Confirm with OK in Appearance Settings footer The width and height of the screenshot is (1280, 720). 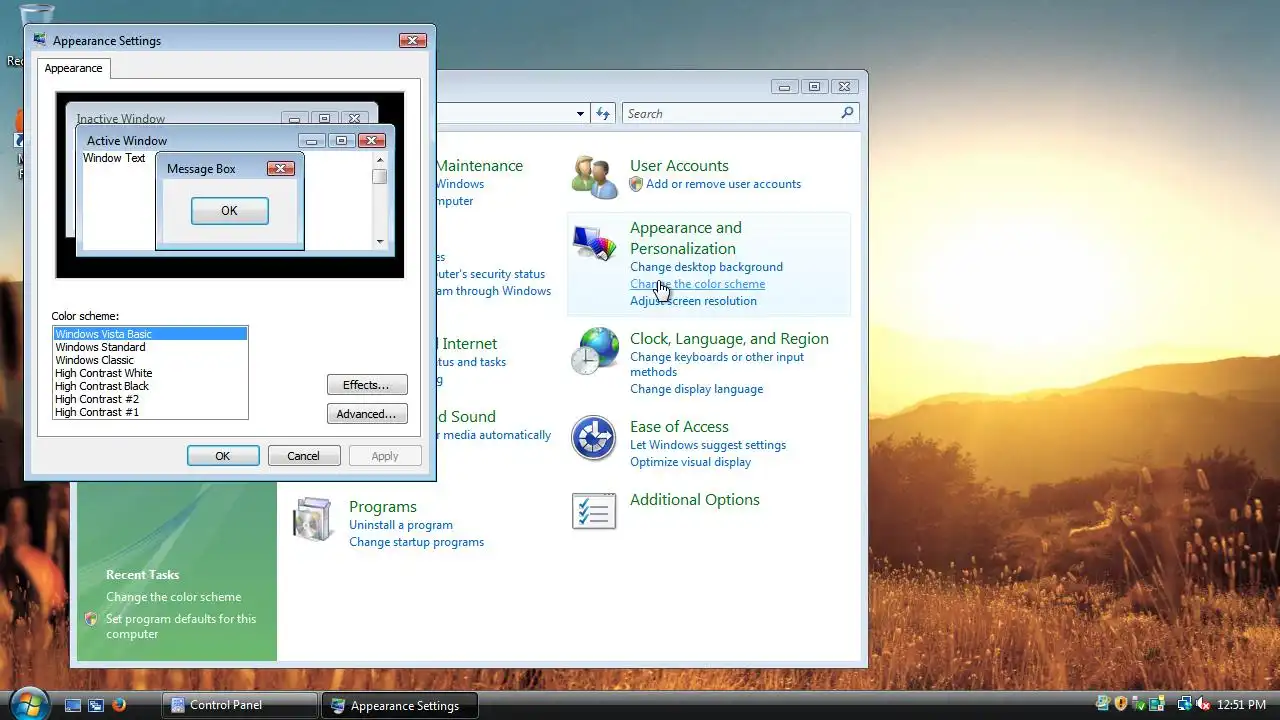(x=223, y=456)
